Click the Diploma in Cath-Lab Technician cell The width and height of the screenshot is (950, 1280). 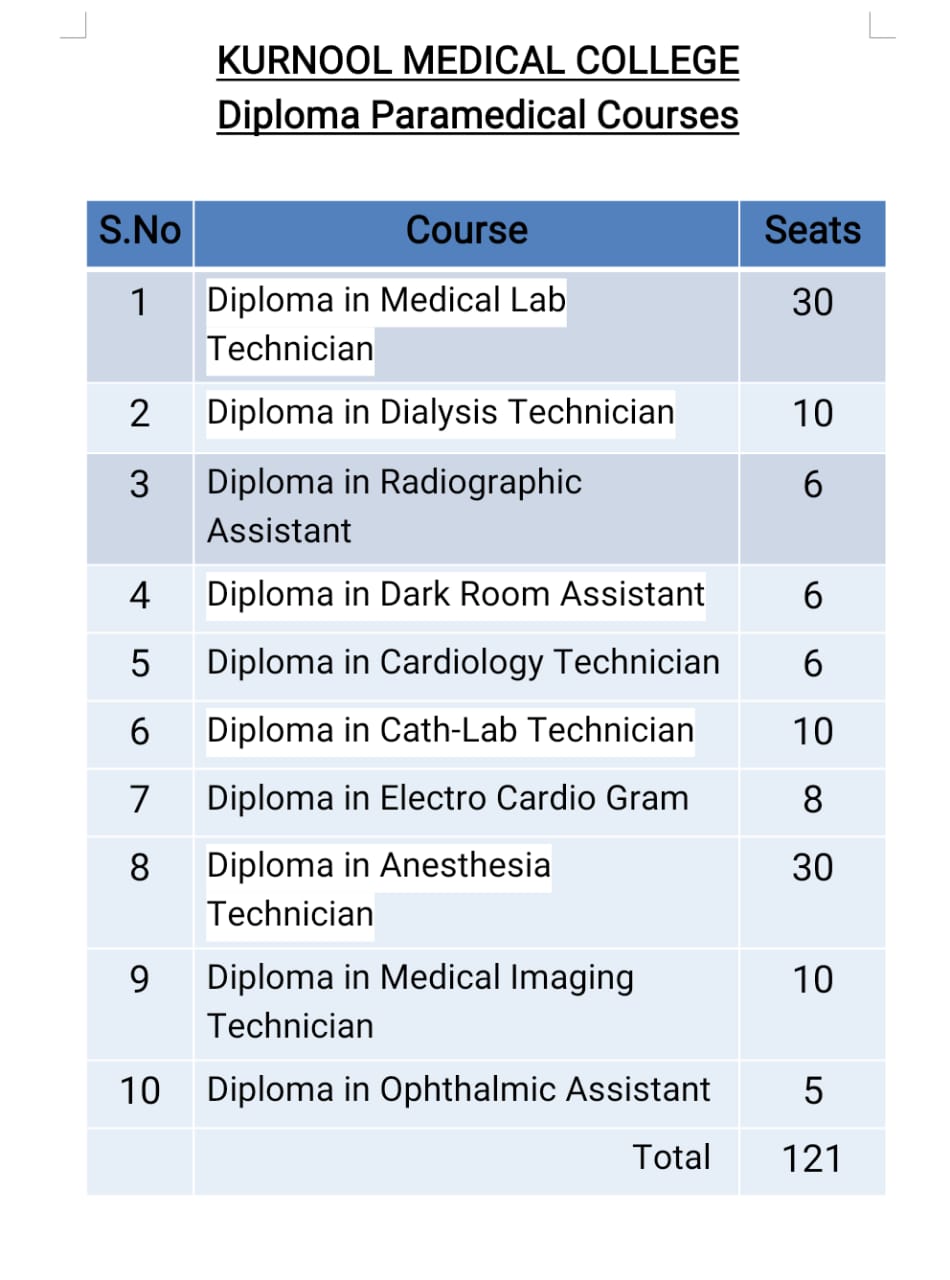click(x=450, y=731)
